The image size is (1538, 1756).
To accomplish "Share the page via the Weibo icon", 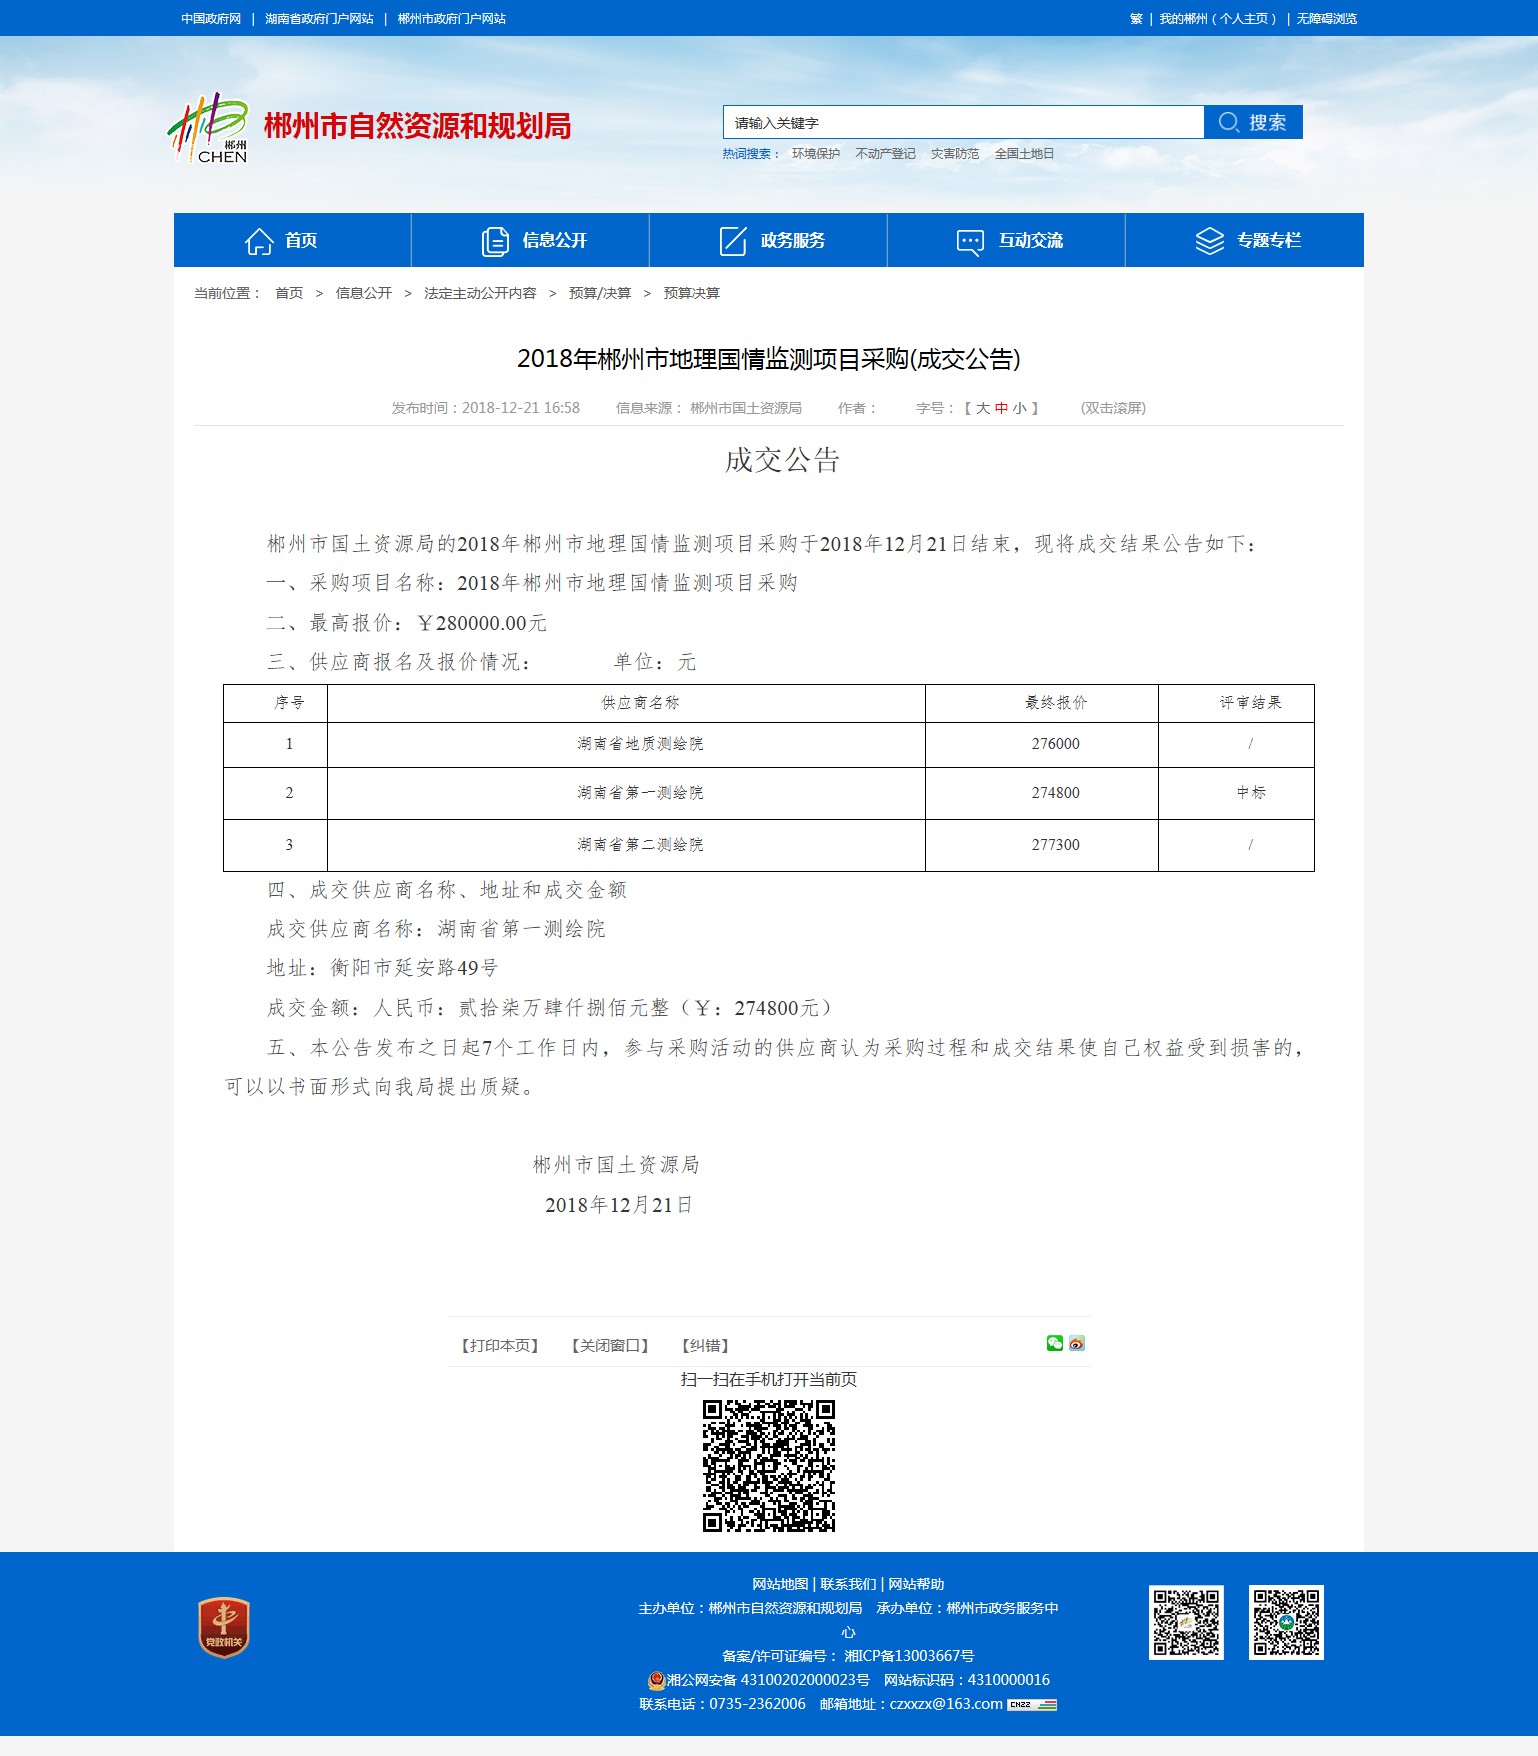I will click(x=1077, y=1343).
